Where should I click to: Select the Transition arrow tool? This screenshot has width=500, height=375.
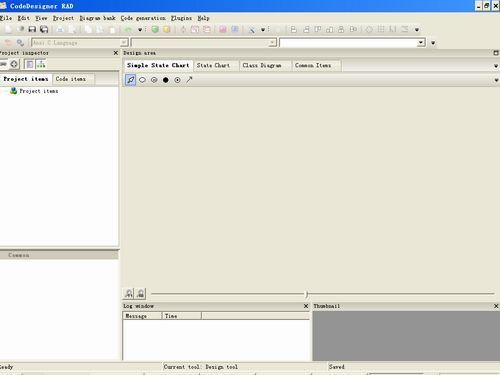(189, 80)
